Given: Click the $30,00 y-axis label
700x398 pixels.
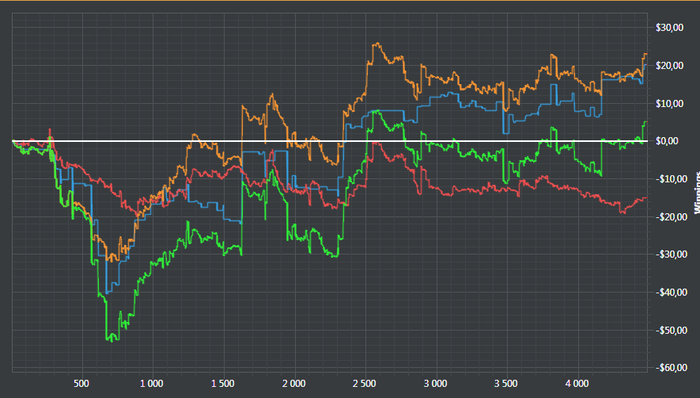Looking at the screenshot, I should [669, 28].
